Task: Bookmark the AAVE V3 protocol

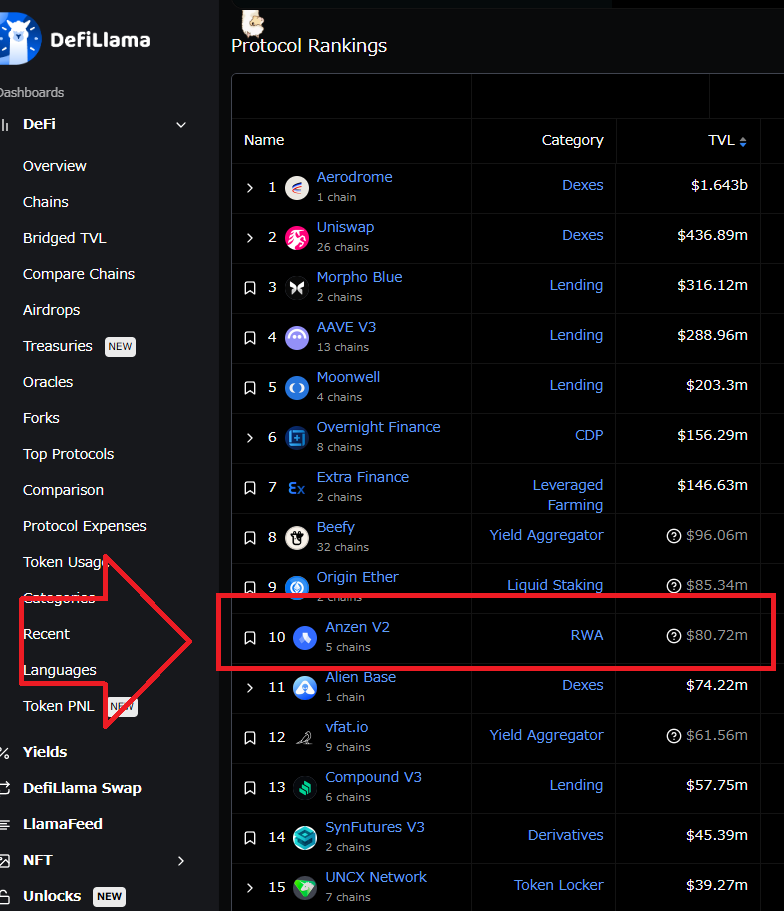Action: pos(250,338)
